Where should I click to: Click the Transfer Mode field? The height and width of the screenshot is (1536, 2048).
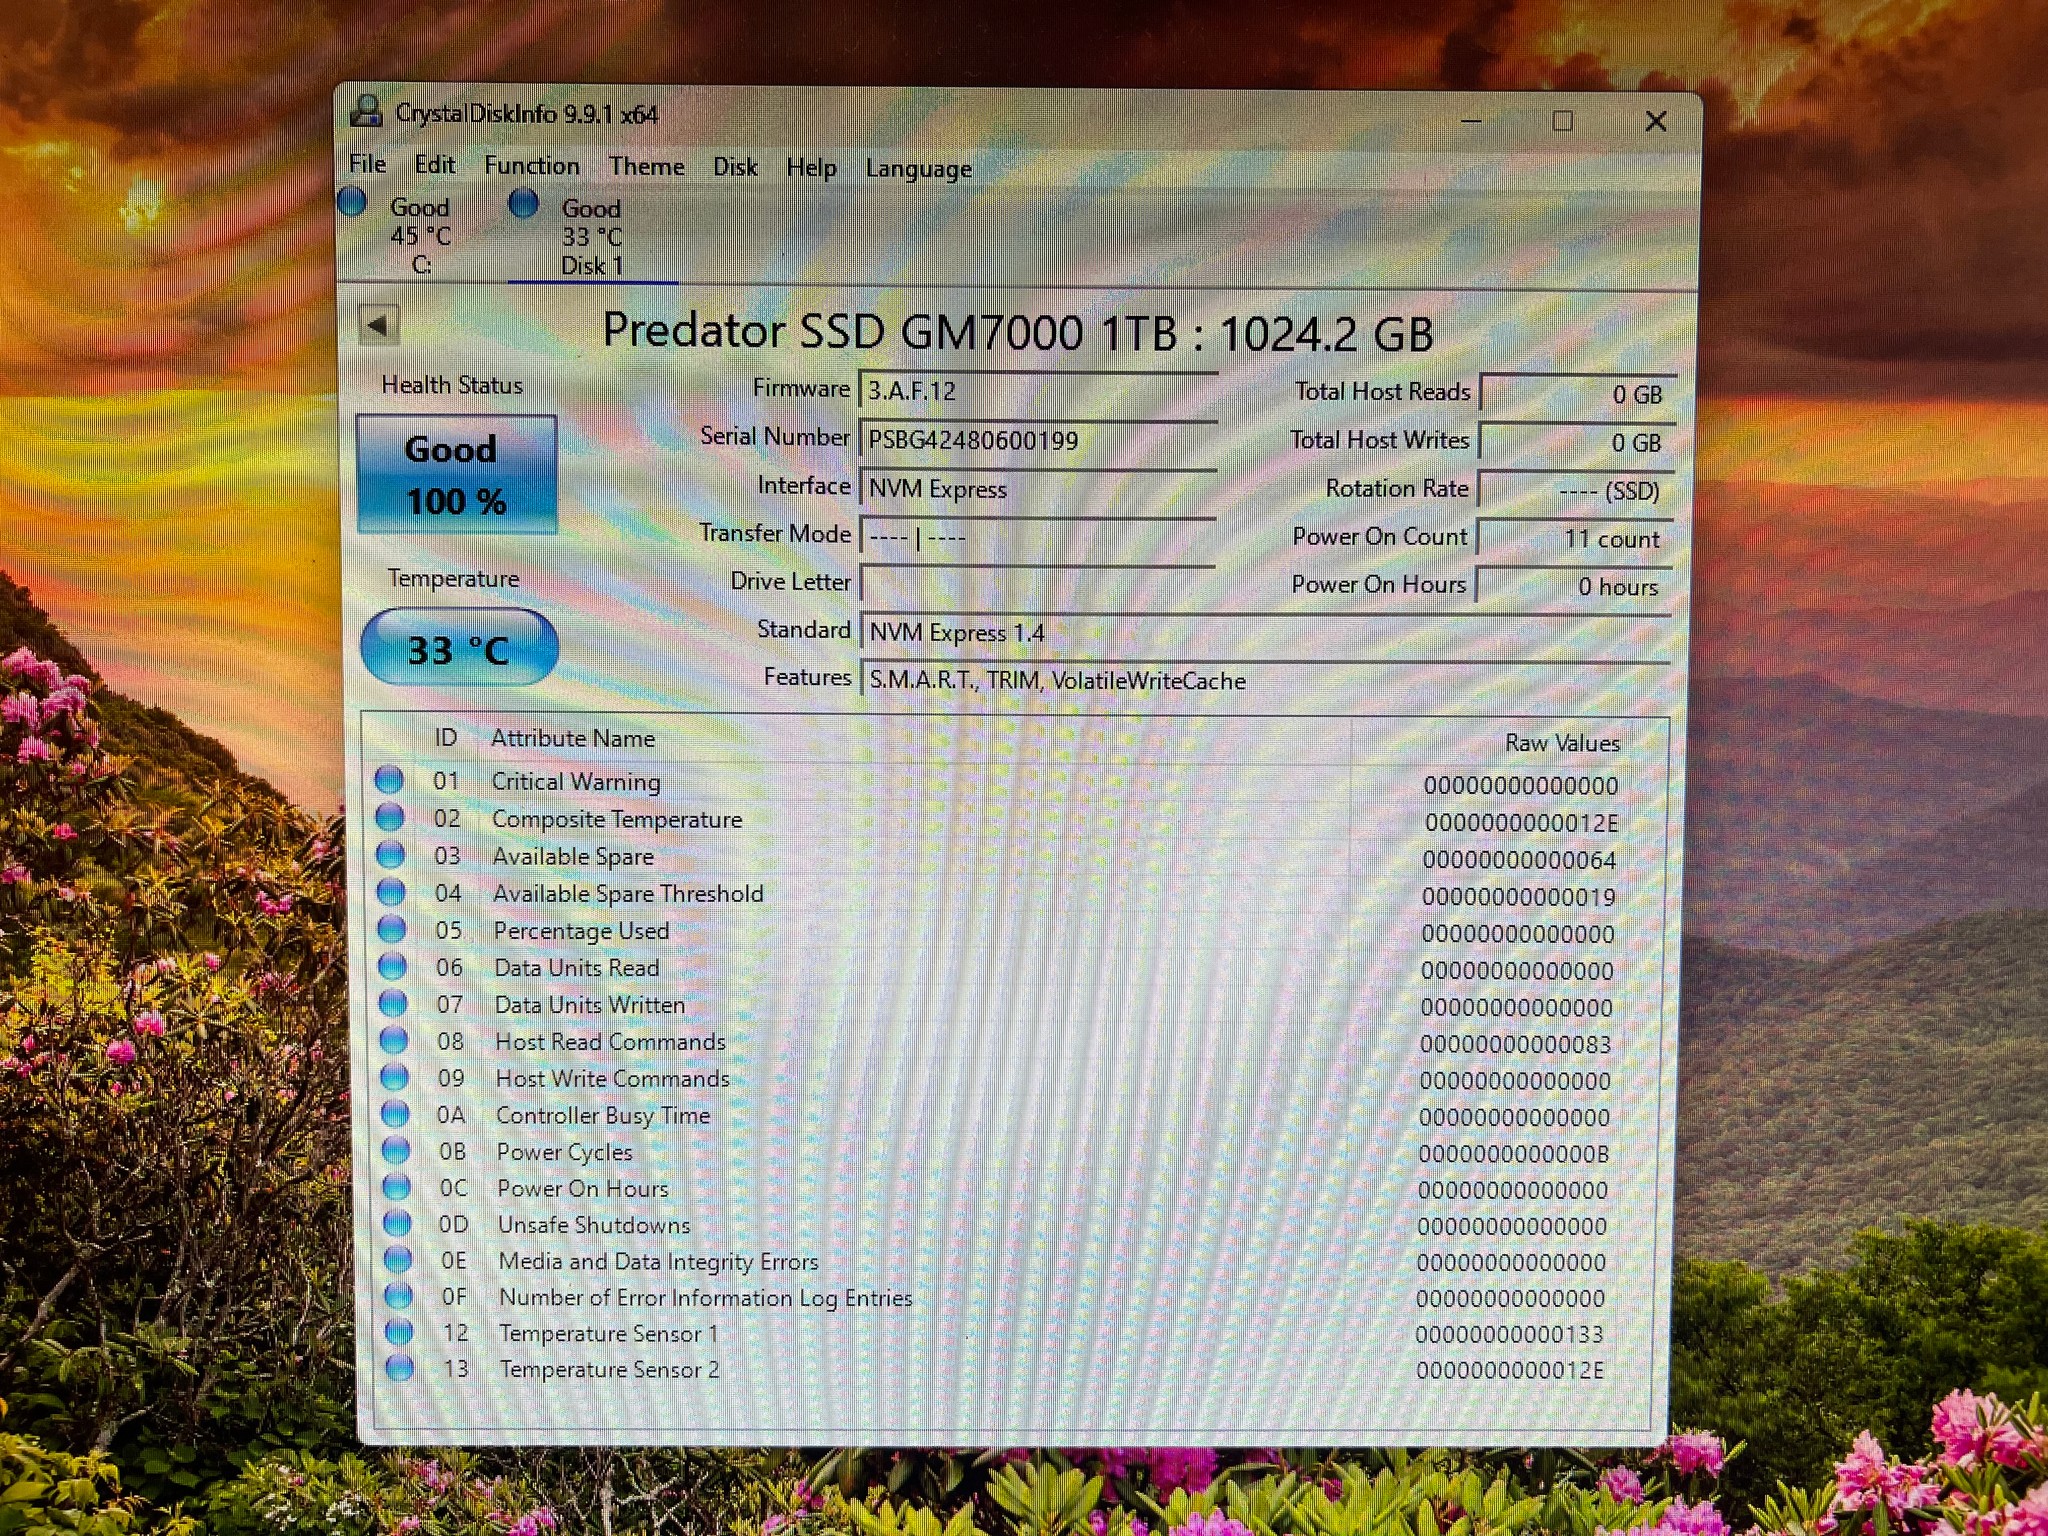click(1038, 536)
